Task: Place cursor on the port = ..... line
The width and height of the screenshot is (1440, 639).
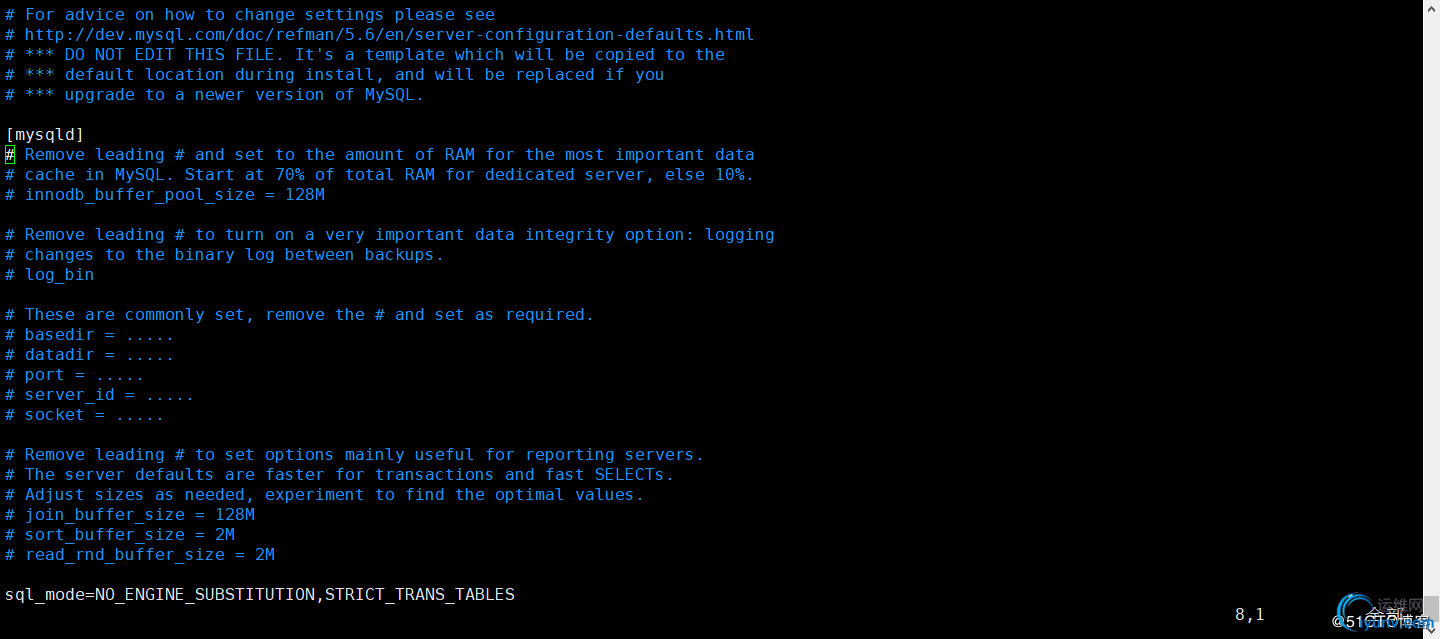Action: 75,375
